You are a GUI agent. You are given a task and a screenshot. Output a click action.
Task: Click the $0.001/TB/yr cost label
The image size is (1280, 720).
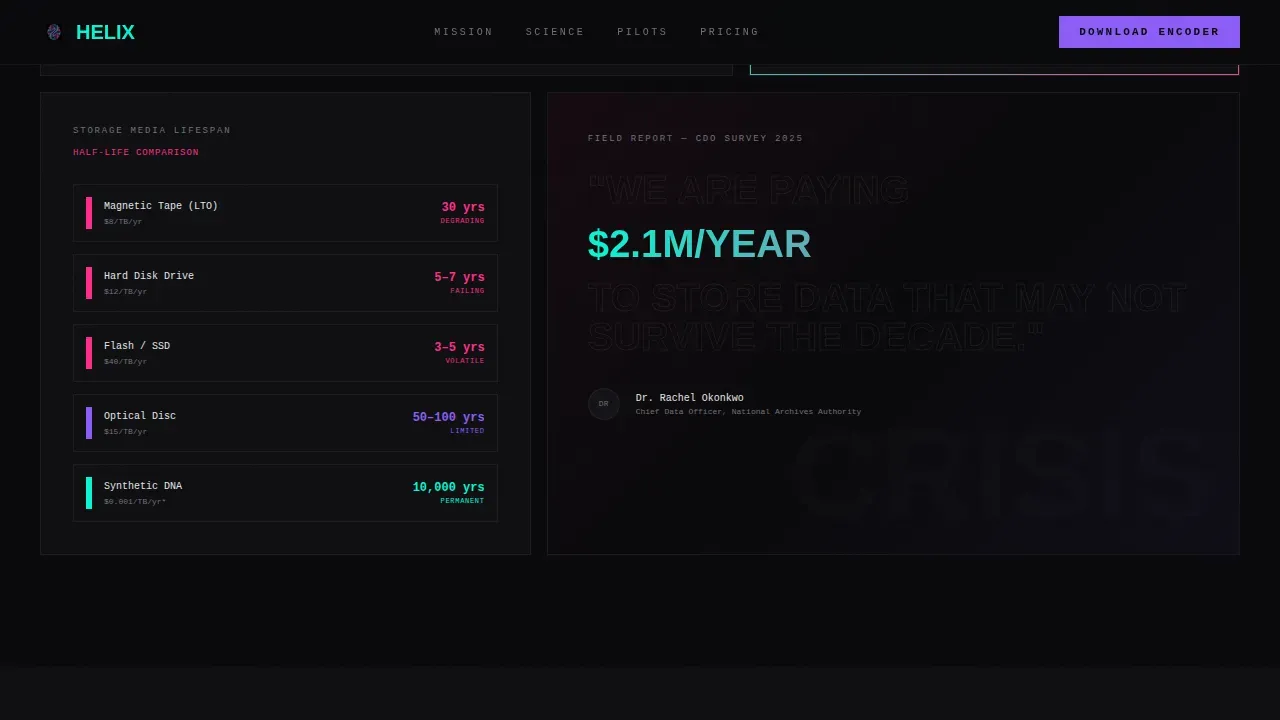[x=135, y=502]
